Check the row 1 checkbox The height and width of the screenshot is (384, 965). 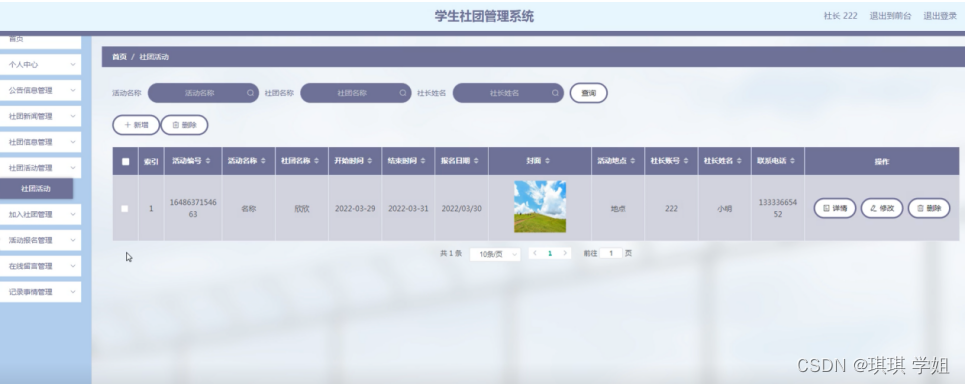click(x=125, y=209)
